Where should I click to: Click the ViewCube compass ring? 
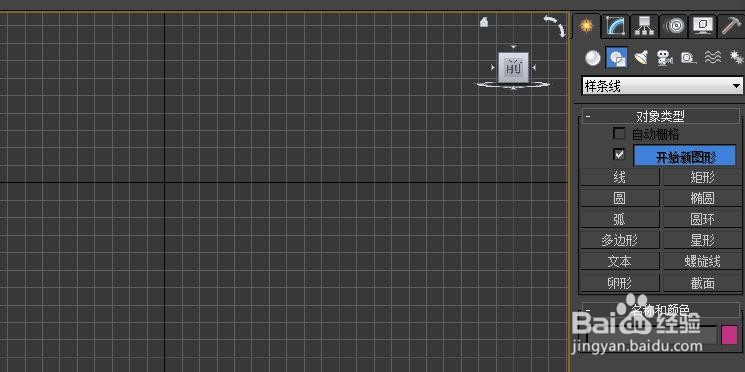[x=513, y=85]
